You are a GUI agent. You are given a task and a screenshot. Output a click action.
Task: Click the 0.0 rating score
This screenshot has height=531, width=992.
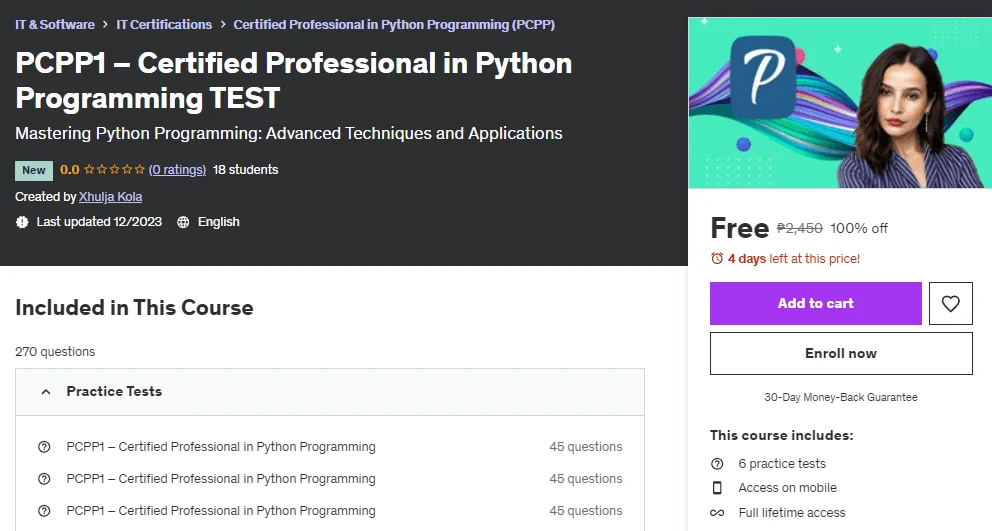tap(70, 170)
